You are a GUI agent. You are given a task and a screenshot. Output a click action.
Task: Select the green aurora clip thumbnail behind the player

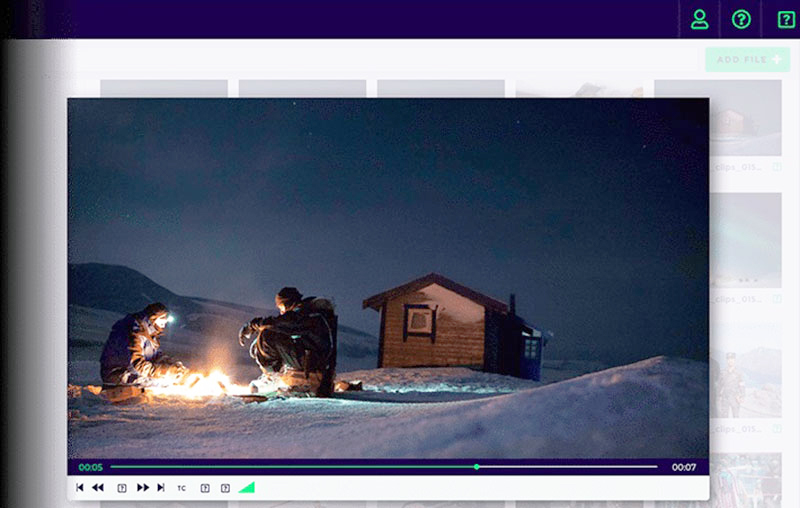[745, 240]
